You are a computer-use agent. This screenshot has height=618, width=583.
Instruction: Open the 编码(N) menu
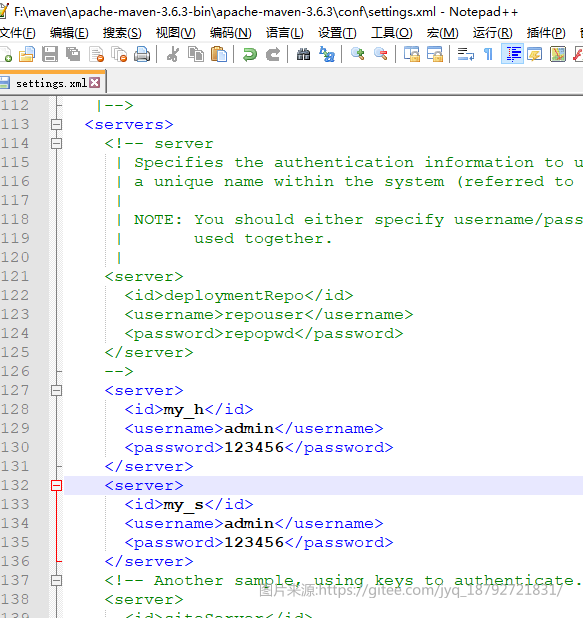point(231,33)
